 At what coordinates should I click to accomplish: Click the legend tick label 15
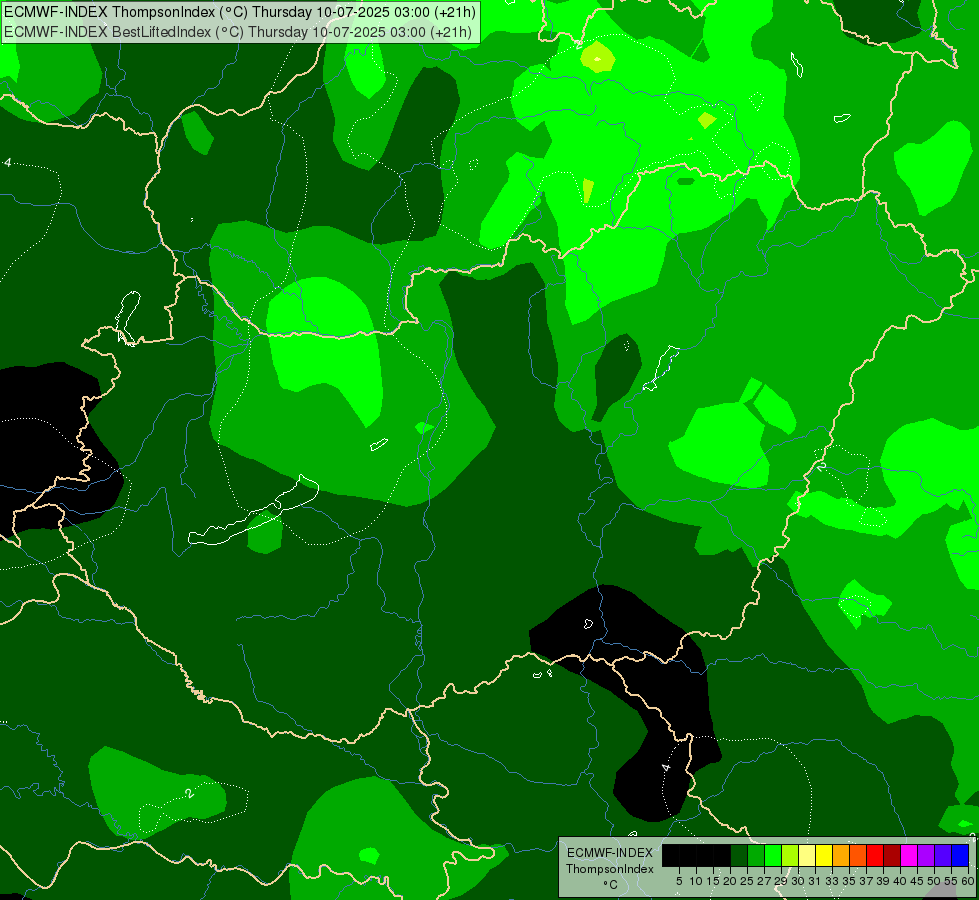(x=714, y=881)
